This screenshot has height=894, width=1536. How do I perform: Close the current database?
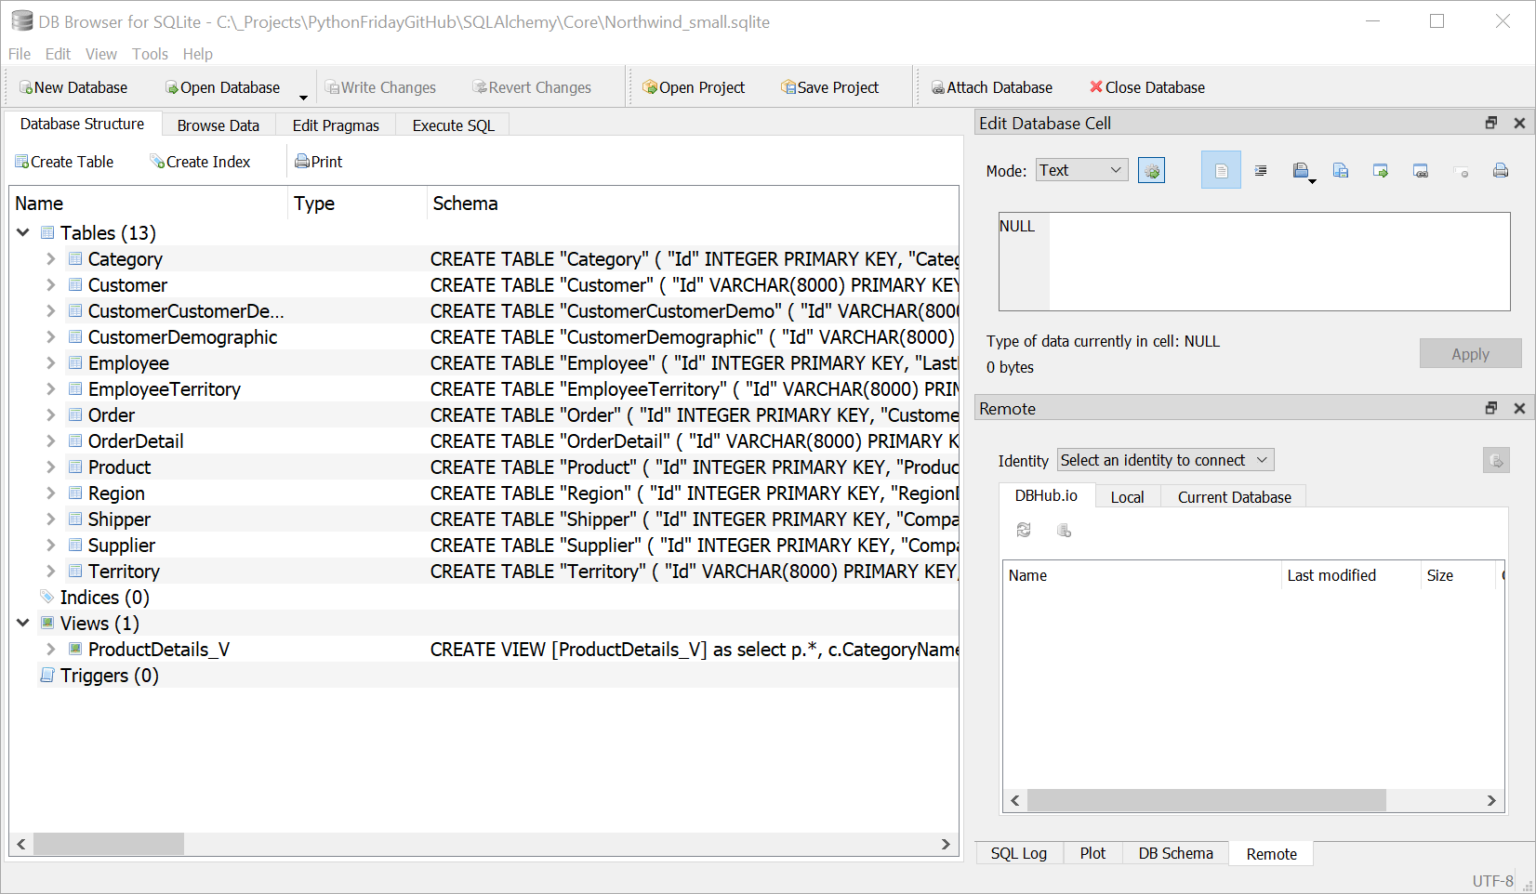coord(1147,87)
